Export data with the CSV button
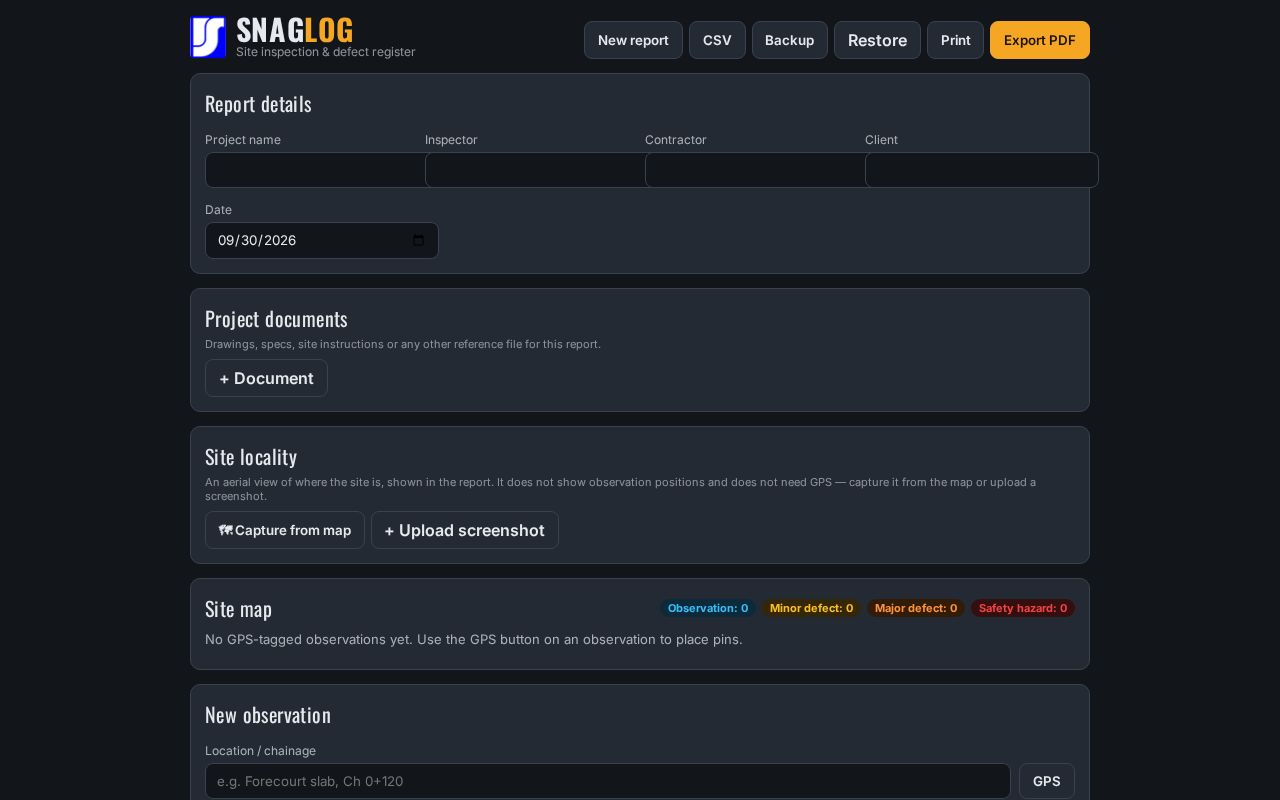This screenshot has width=1280, height=800. tap(717, 40)
